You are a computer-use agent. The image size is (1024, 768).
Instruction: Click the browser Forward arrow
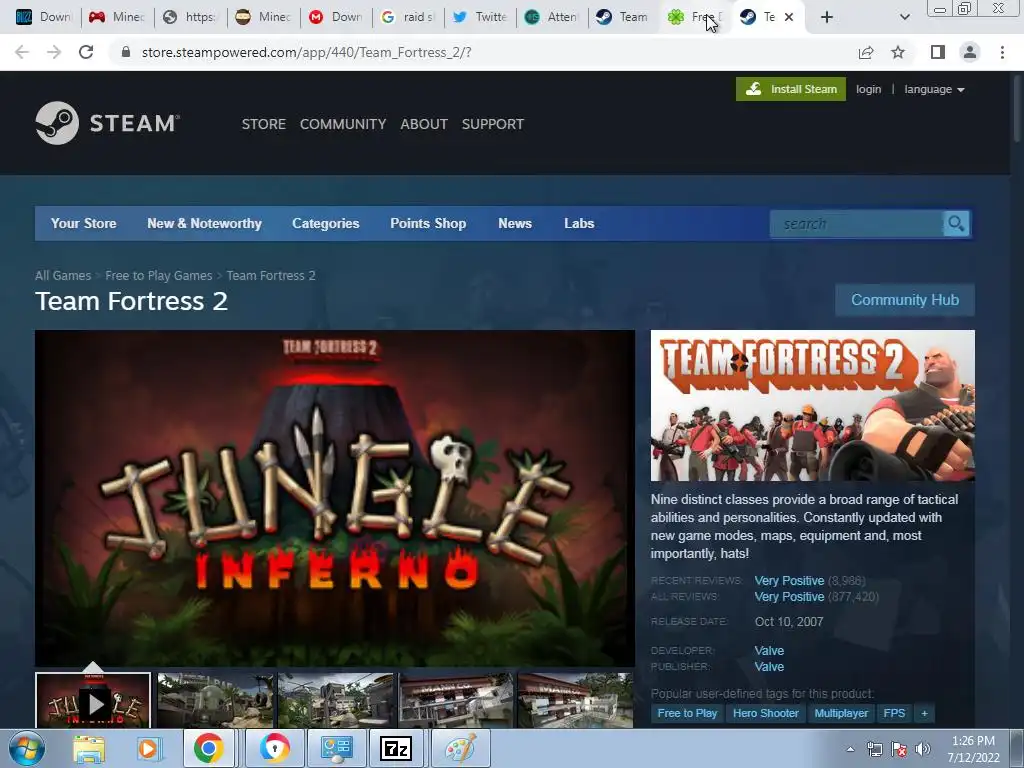click(x=54, y=52)
